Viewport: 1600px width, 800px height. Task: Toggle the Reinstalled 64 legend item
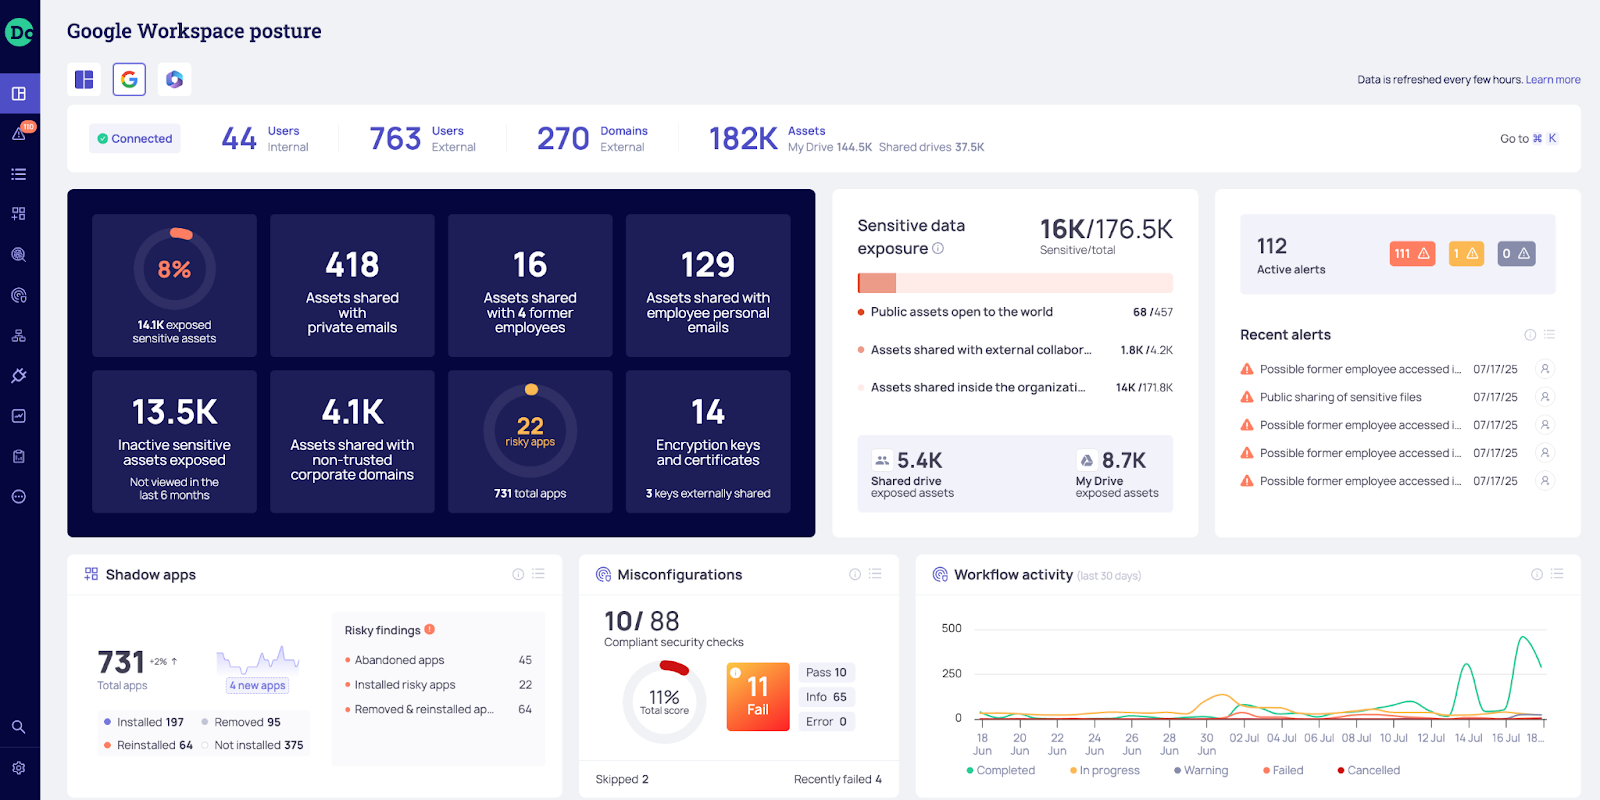[148, 745]
